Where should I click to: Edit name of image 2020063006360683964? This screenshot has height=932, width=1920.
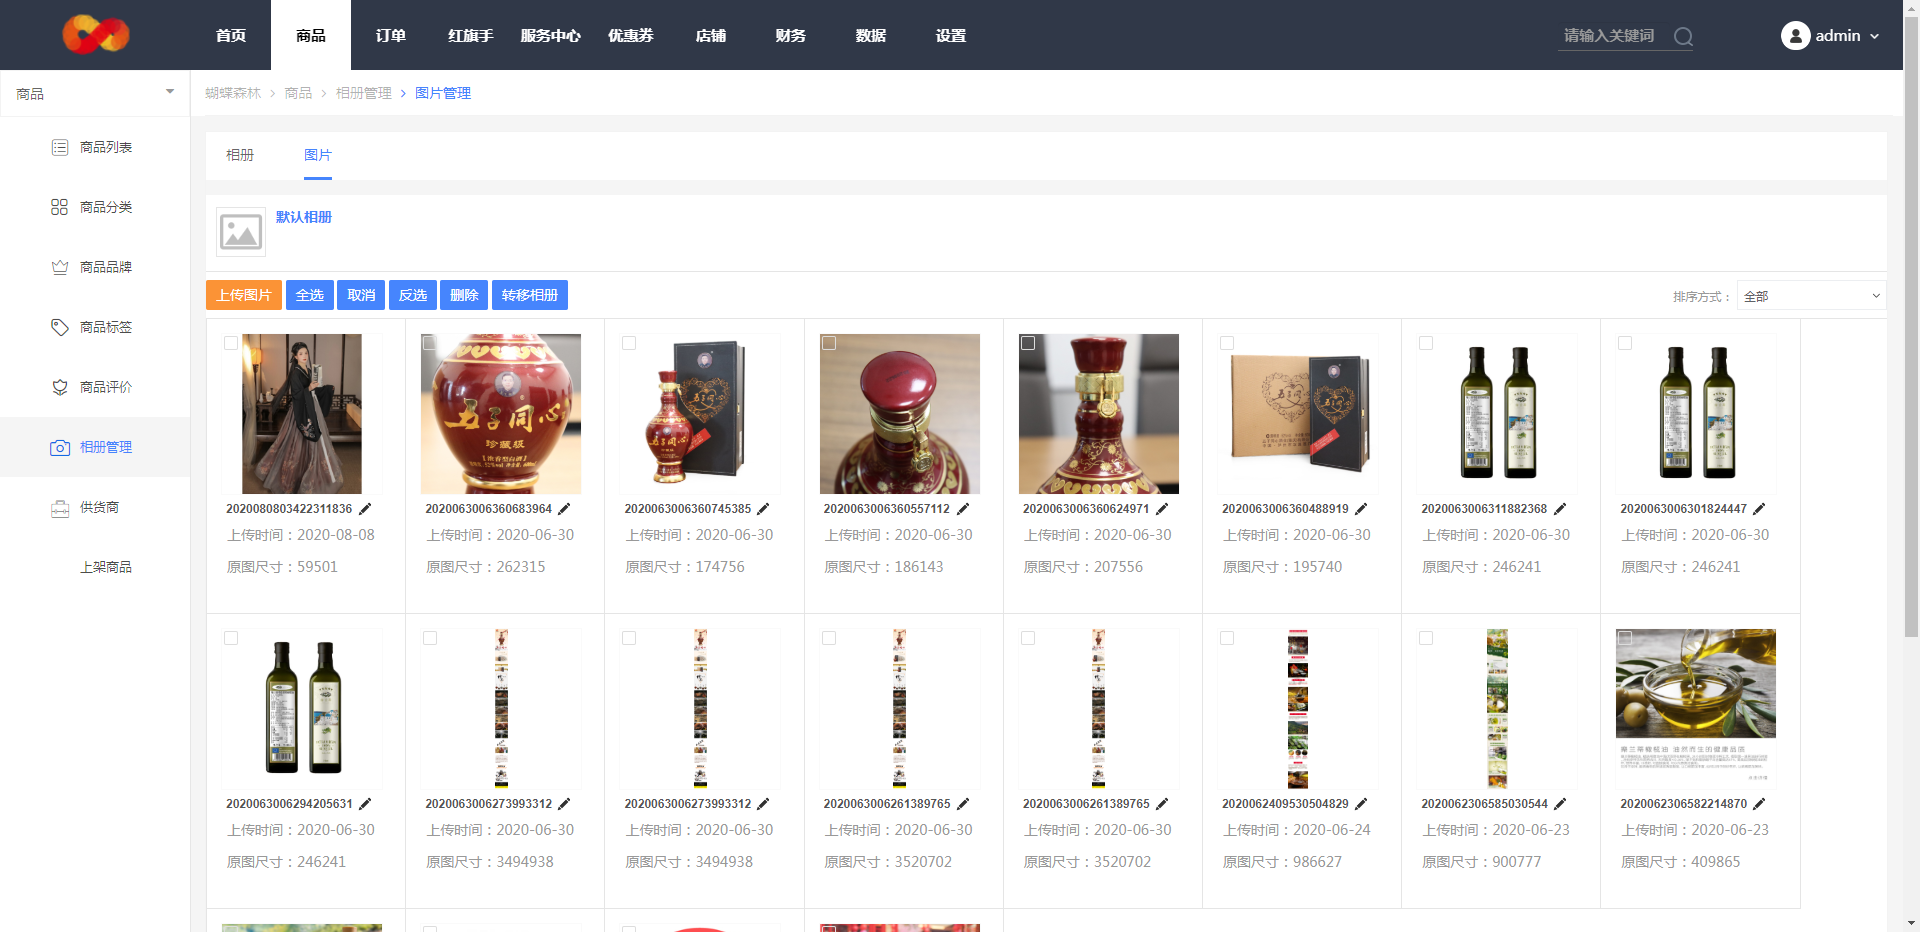564,509
